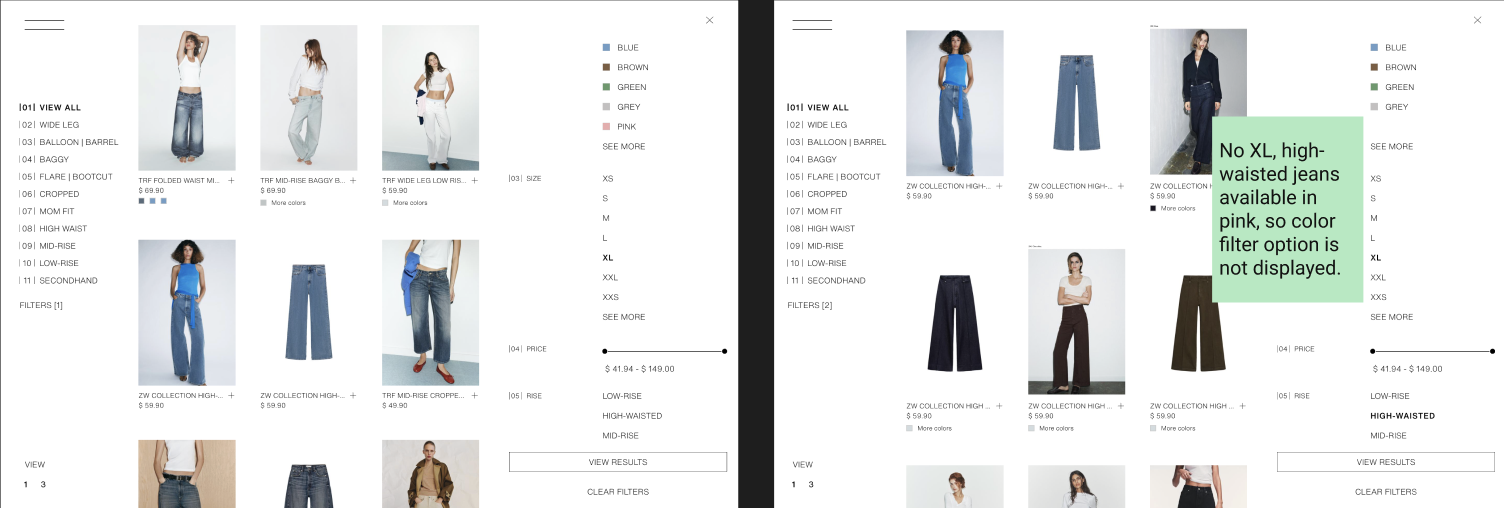The image size is (1504, 508).
Task: Click the black More colors swatch under dark-jacket model
Action: click(x=1153, y=208)
